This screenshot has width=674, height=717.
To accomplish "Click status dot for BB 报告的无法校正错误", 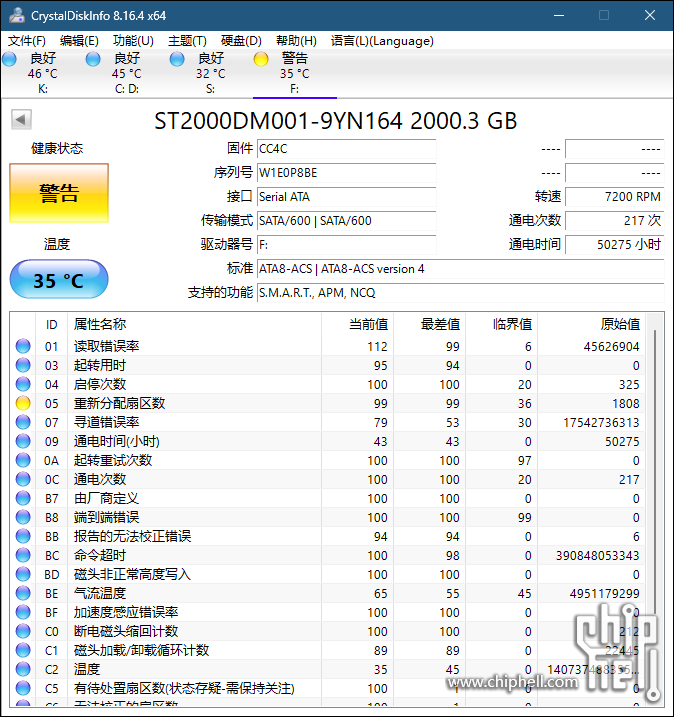I will (23, 536).
